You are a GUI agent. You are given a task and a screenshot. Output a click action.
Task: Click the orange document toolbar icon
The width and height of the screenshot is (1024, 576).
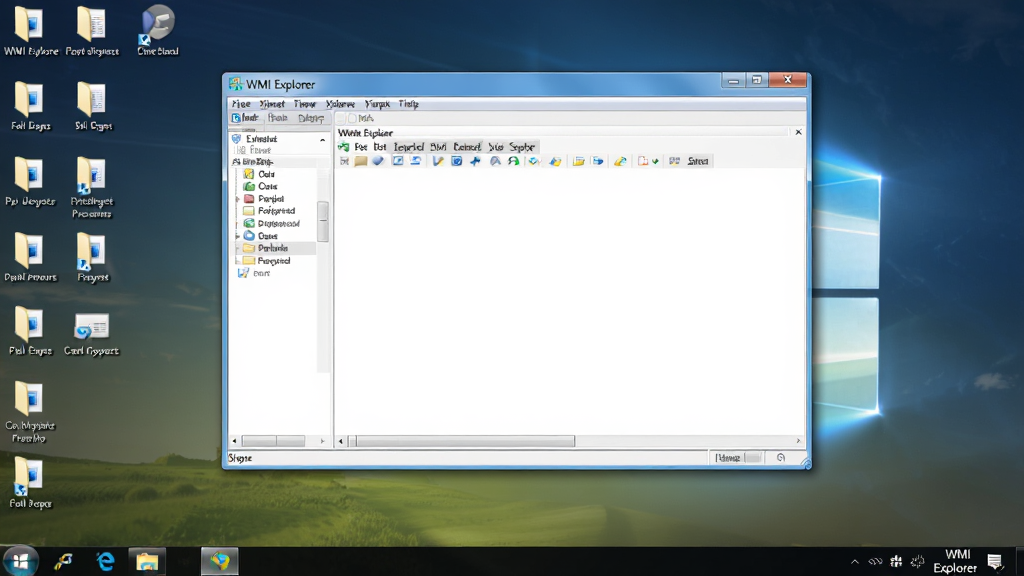click(x=643, y=161)
